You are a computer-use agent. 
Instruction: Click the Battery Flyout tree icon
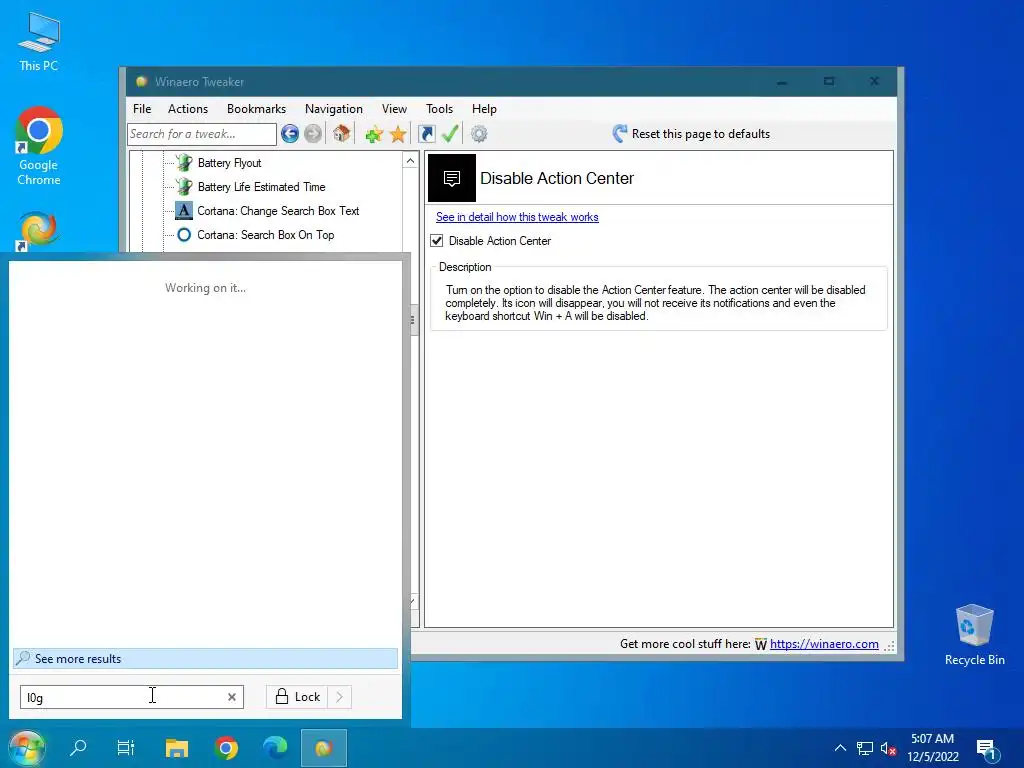[x=184, y=163]
